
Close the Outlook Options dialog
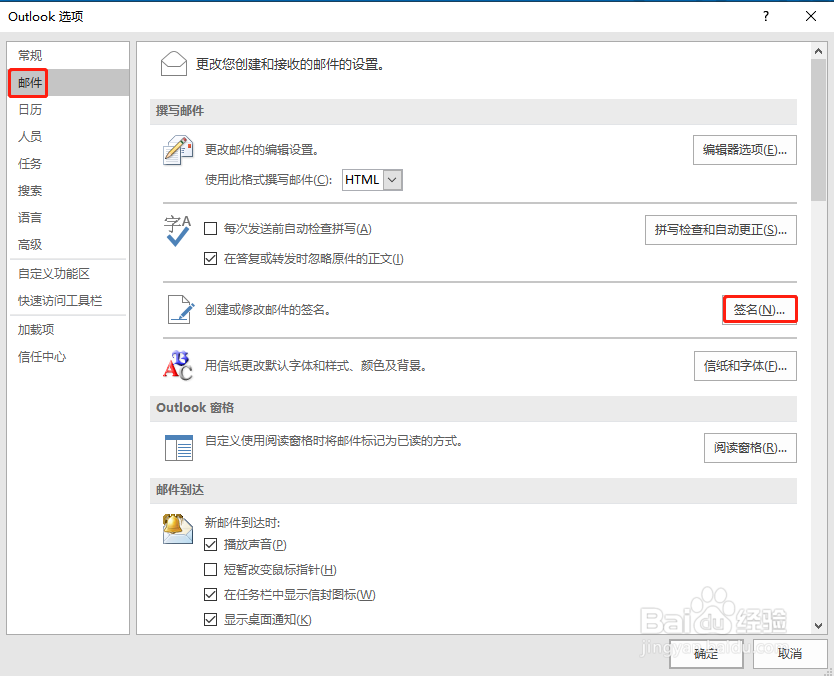tap(811, 16)
